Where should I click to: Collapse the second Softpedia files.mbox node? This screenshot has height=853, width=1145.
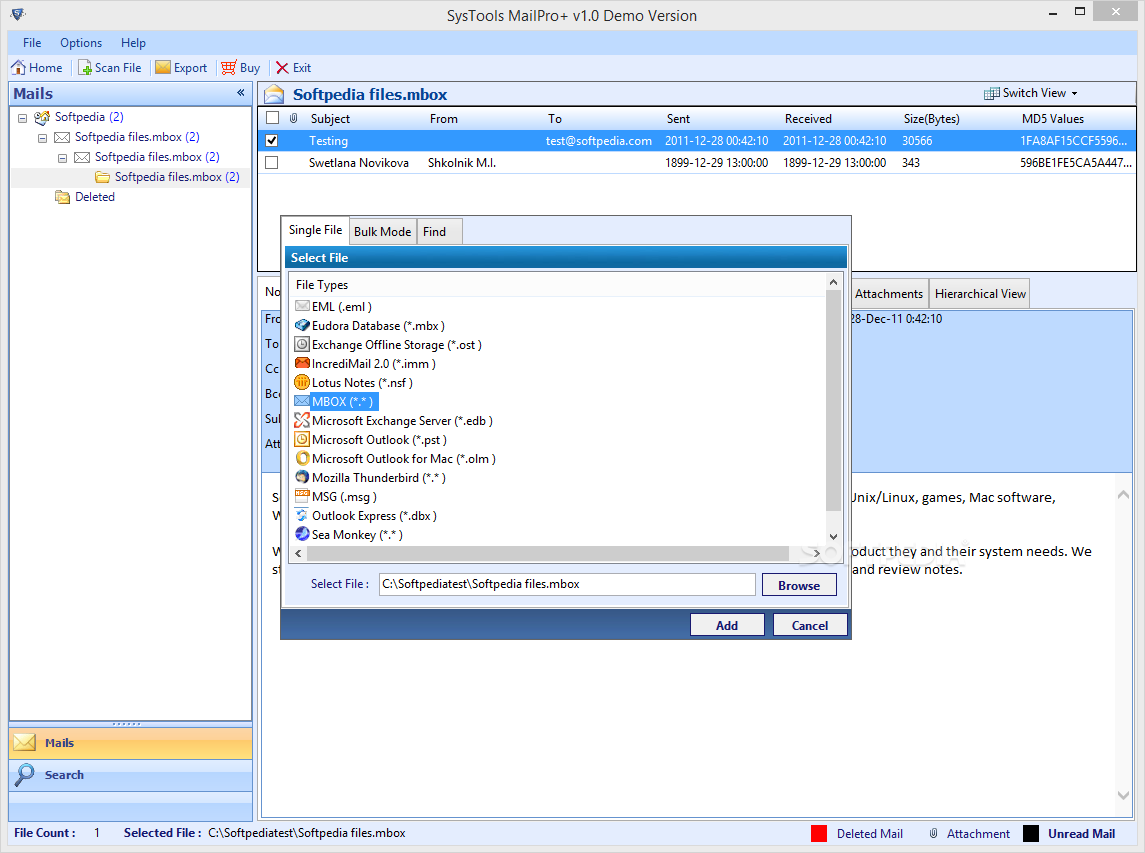click(x=62, y=157)
